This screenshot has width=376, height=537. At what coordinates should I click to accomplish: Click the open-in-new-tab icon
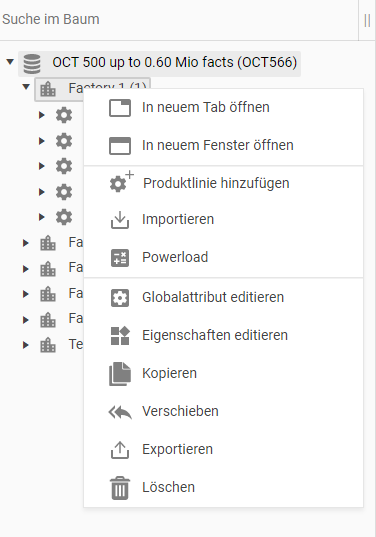120,108
